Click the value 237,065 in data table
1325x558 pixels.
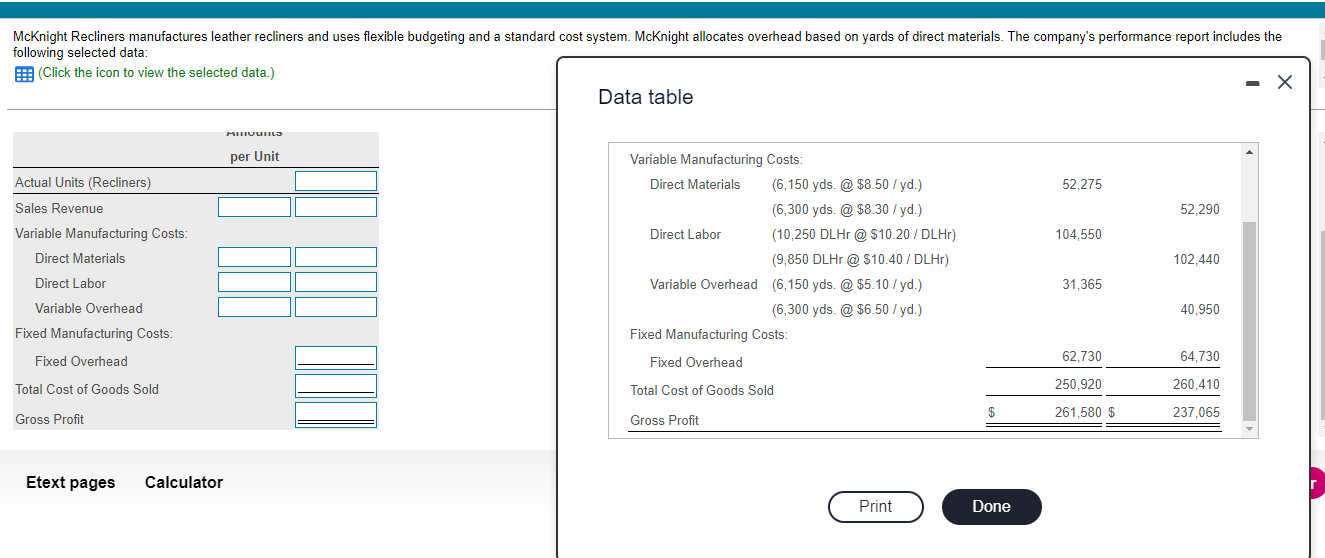(x=1196, y=412)
